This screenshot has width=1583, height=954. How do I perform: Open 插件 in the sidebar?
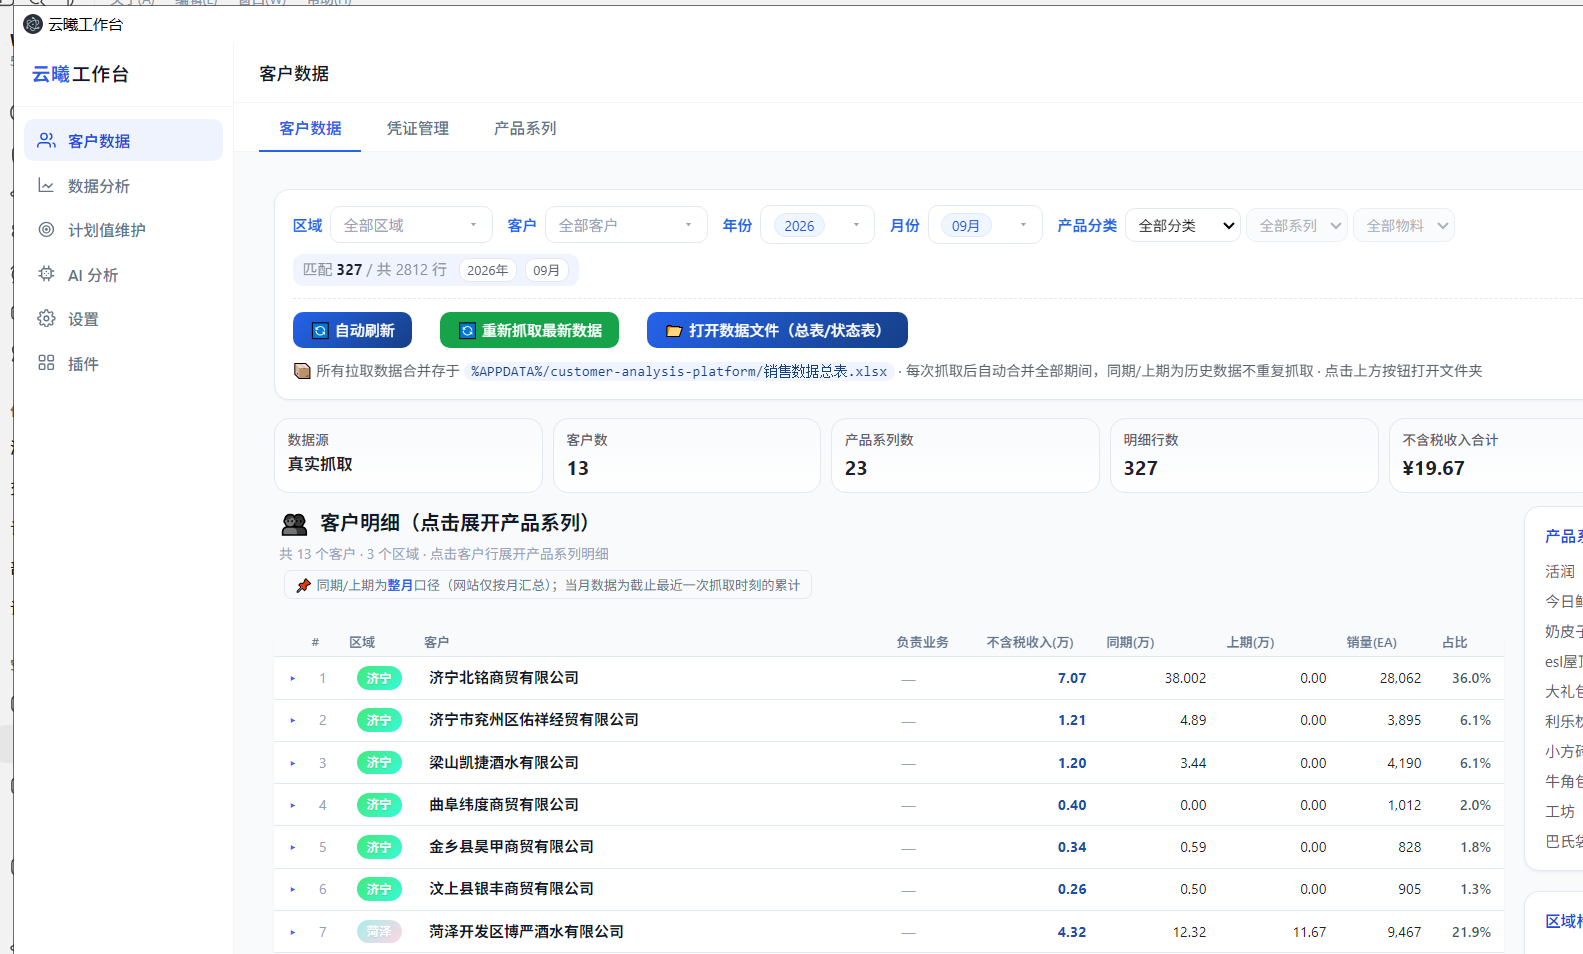pyautogui.click(x=123, y=363)
